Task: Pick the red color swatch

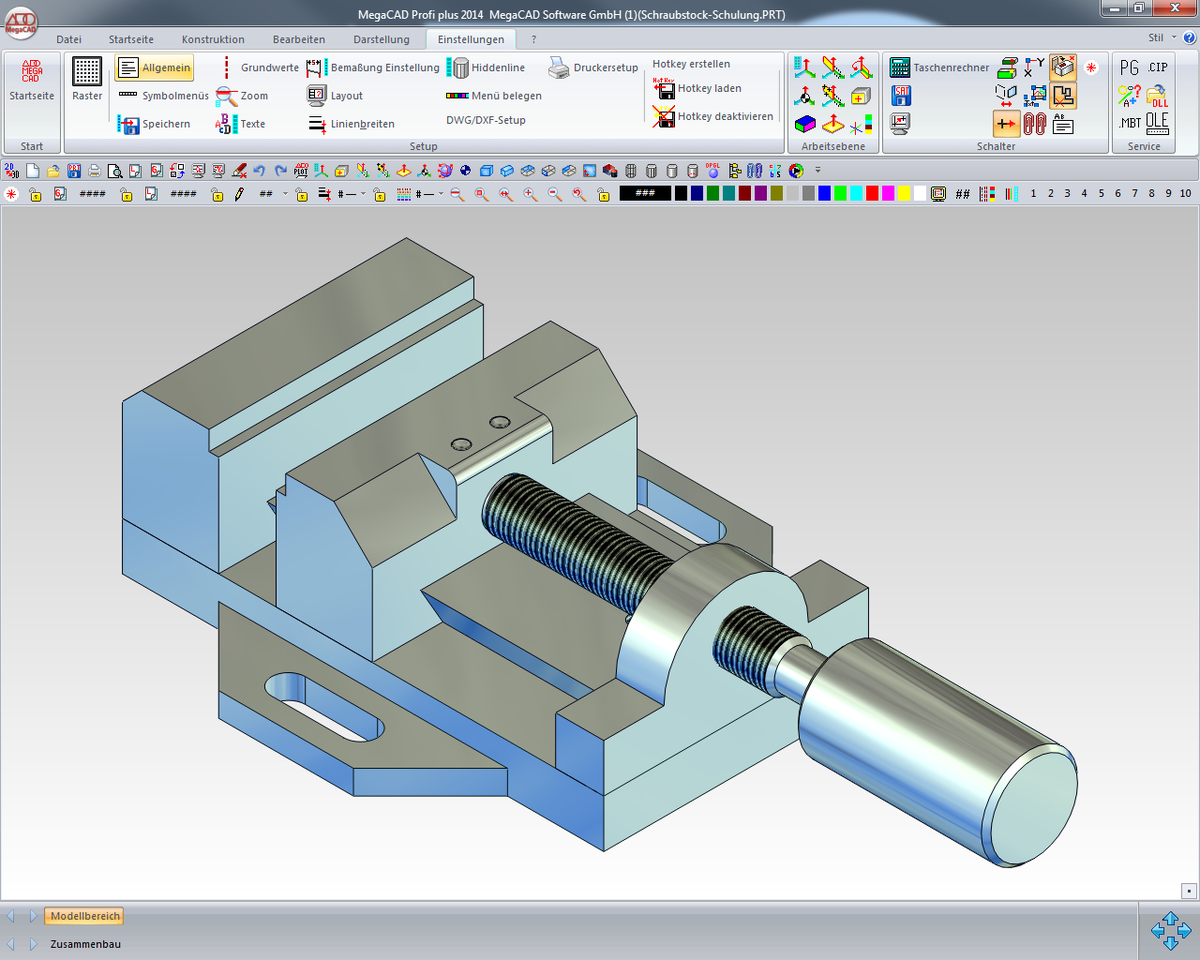Action: 872,194
